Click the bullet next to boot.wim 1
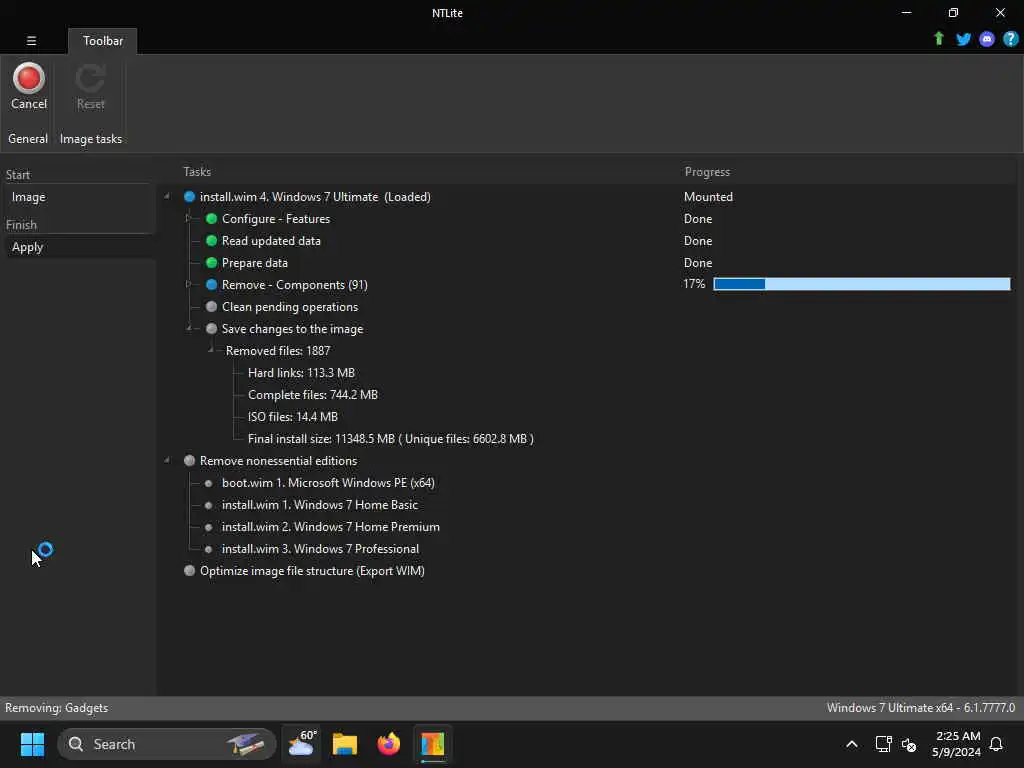 coord(208,483)
